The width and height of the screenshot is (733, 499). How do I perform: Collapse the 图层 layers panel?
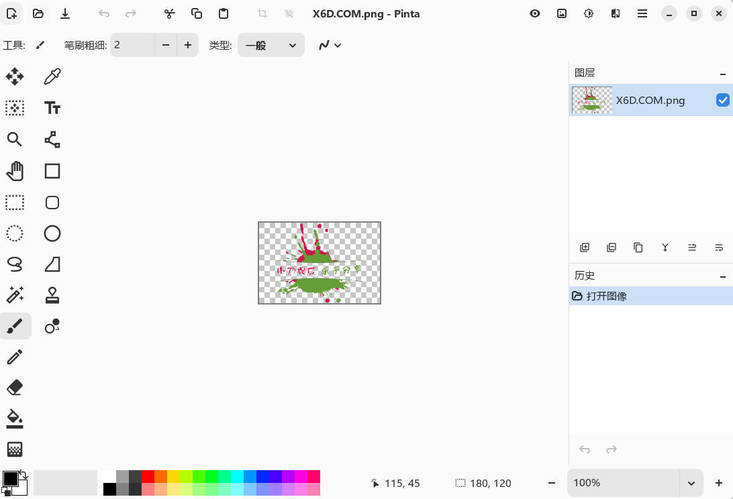click(x=722, y=73)
